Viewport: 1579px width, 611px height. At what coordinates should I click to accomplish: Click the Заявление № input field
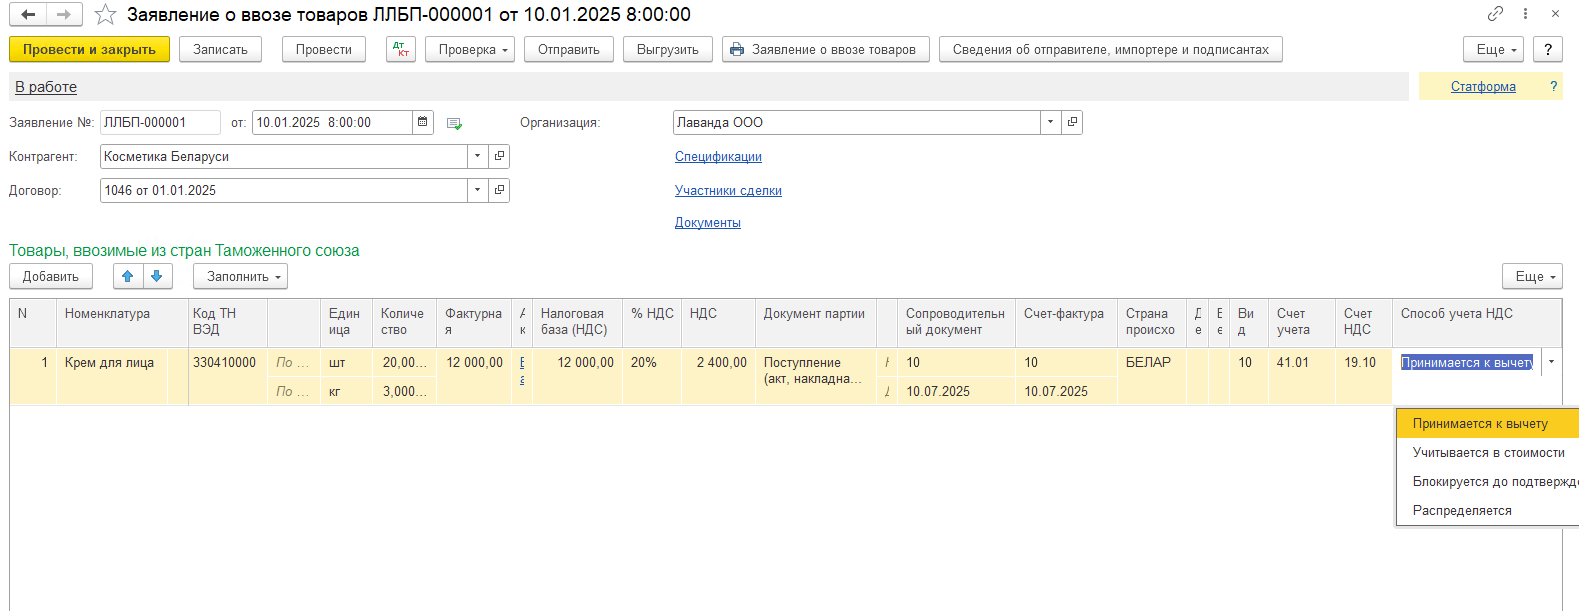(160, 122)
